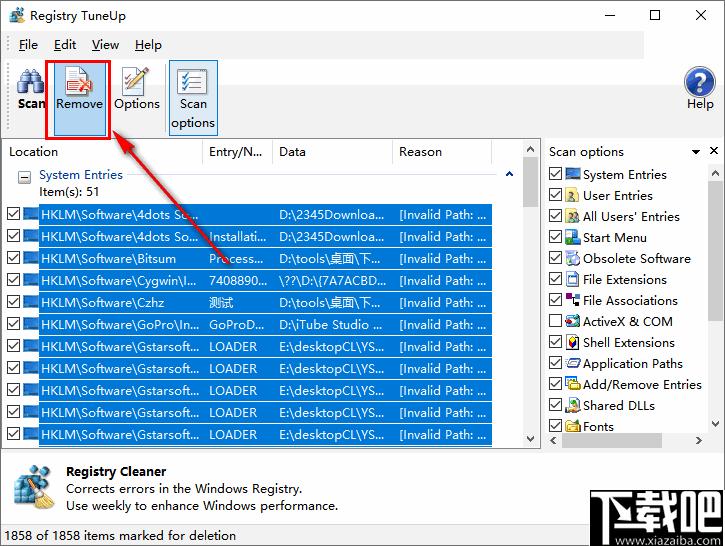Click the scan options vertical scrollbar thumb
725x546 pixels.
point(715,250)
